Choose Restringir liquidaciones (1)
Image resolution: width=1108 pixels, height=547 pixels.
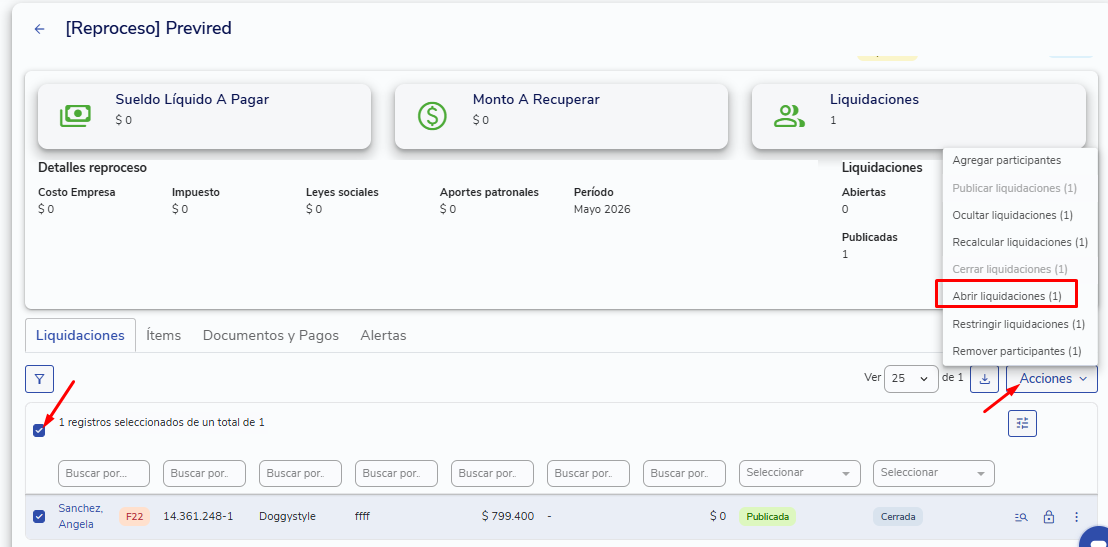coord(1020,324)
